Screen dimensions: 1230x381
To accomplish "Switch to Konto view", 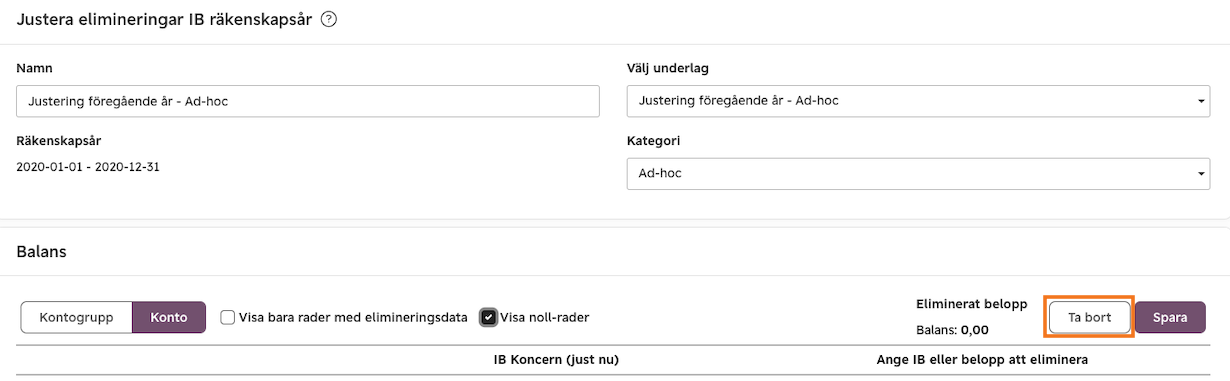I will point(169,318).
